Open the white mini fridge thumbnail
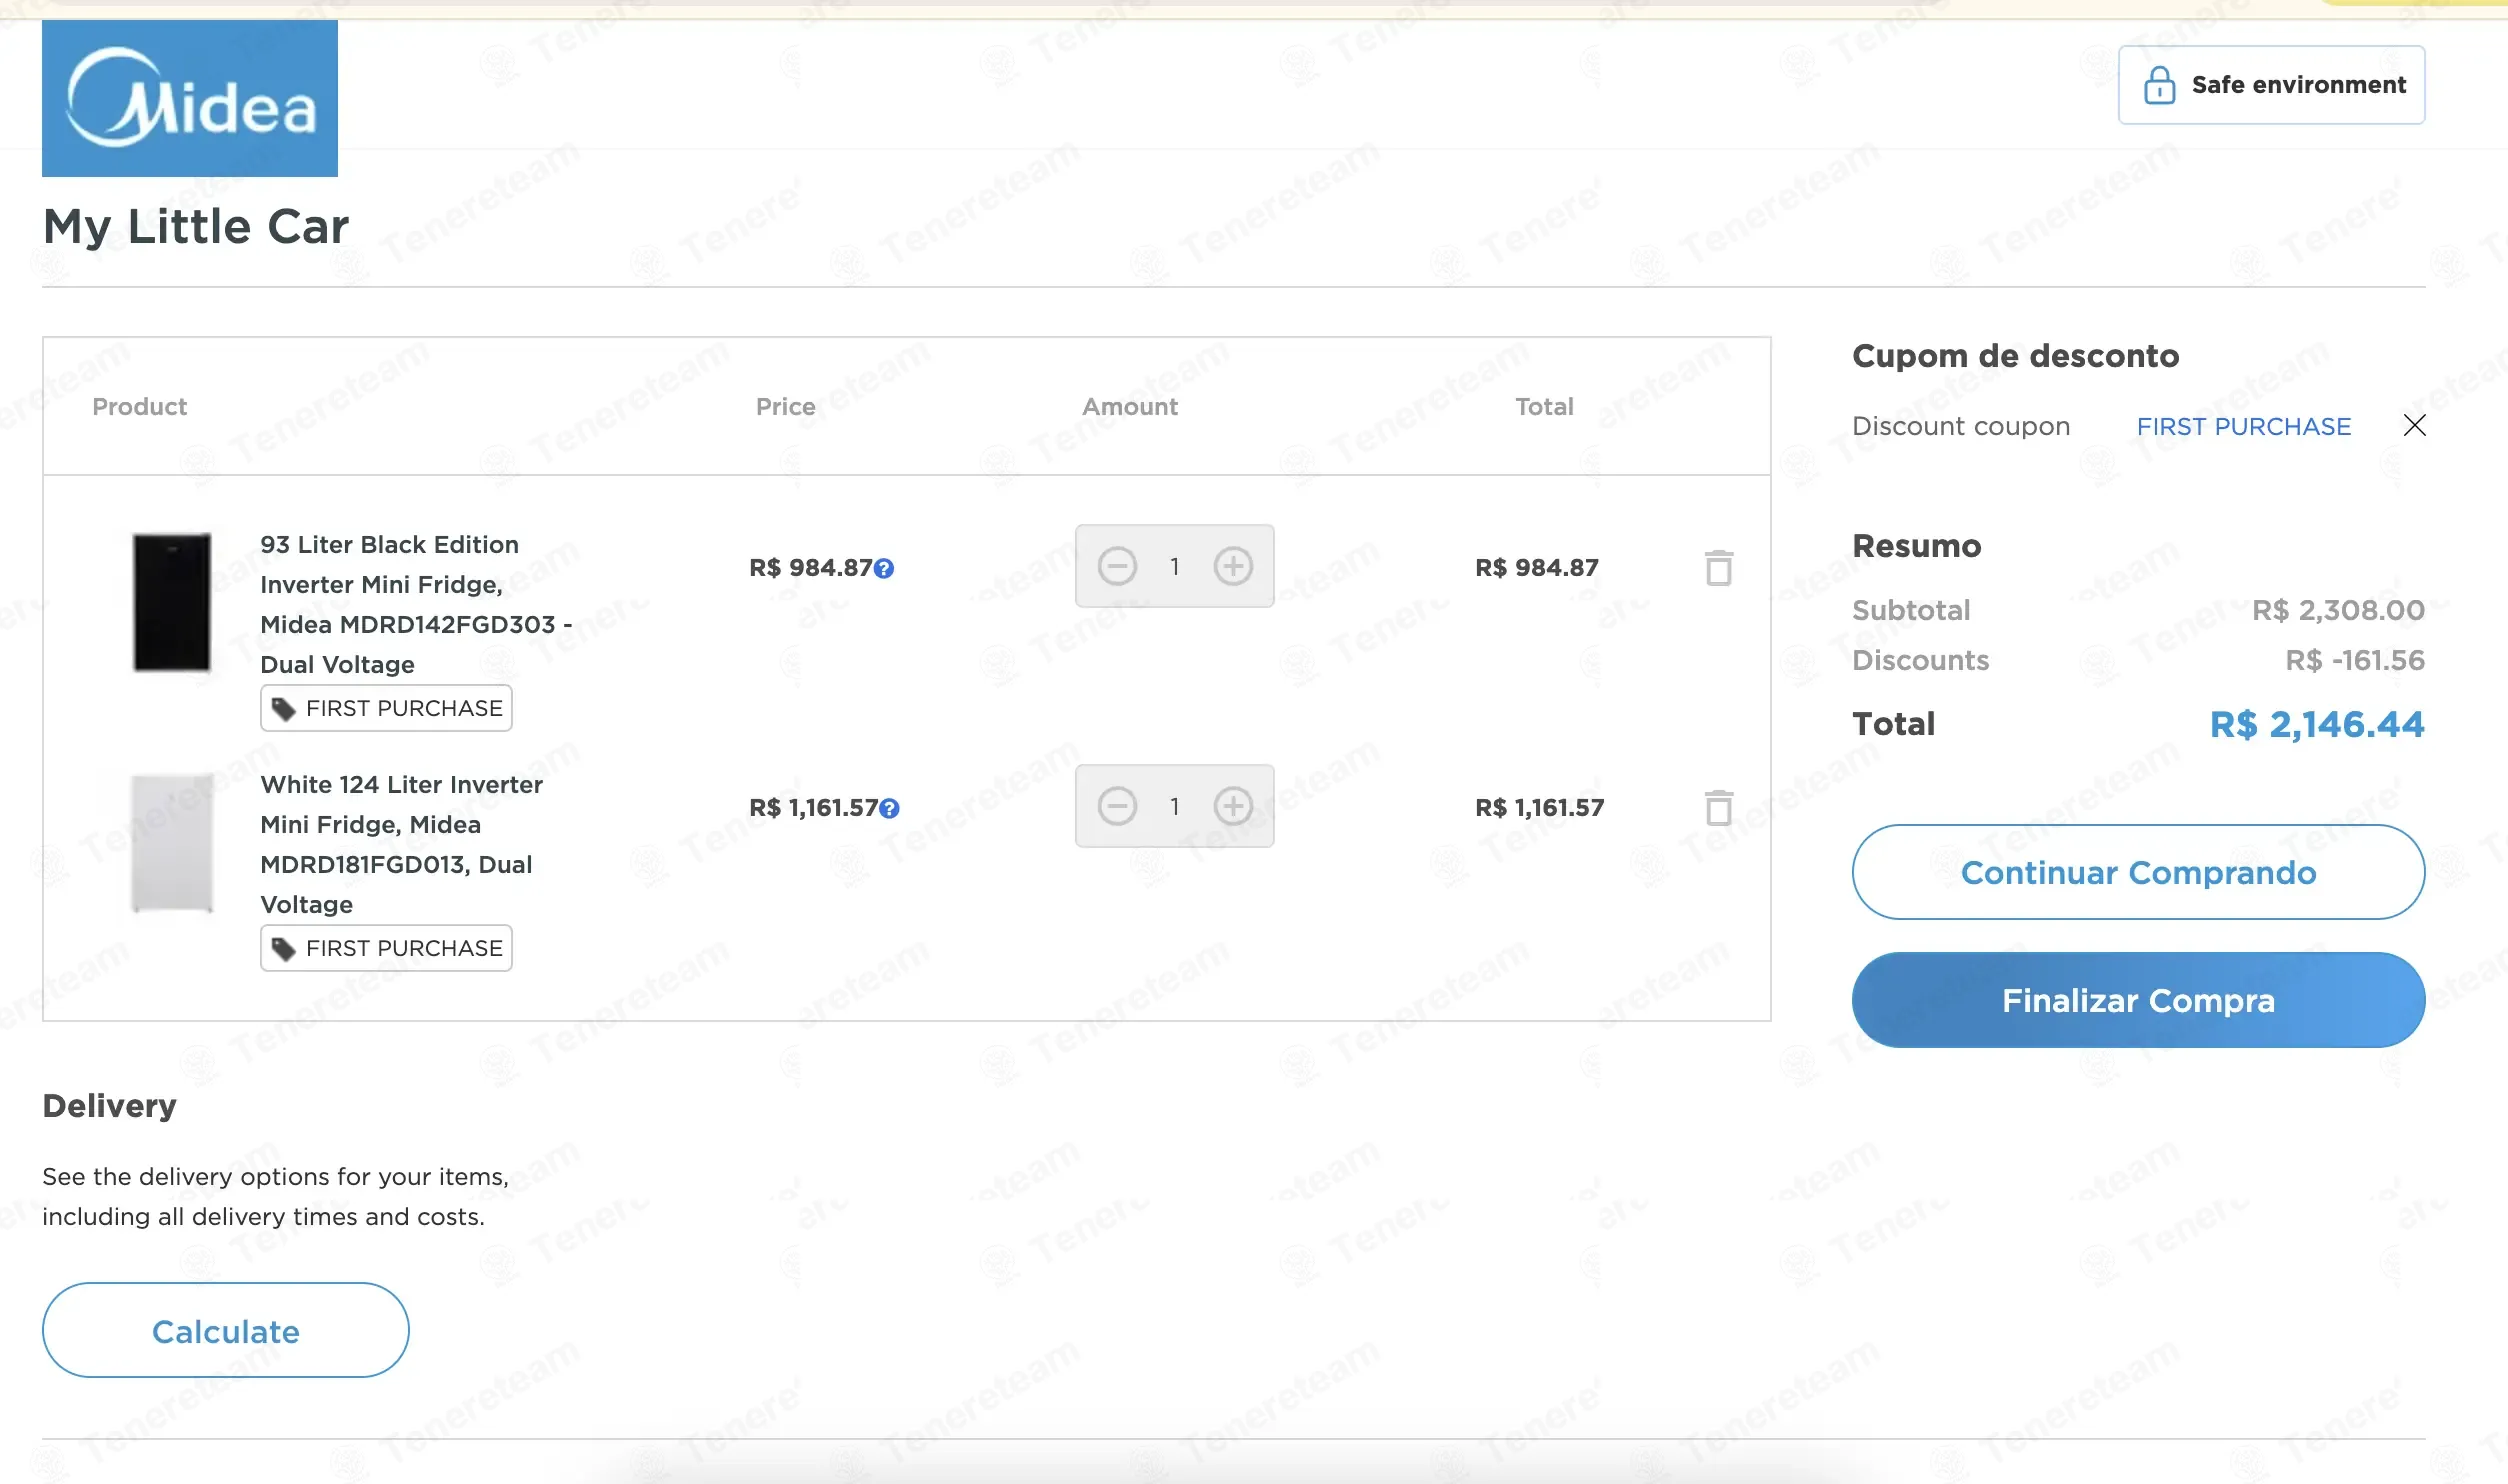 [x=172, y=843]
